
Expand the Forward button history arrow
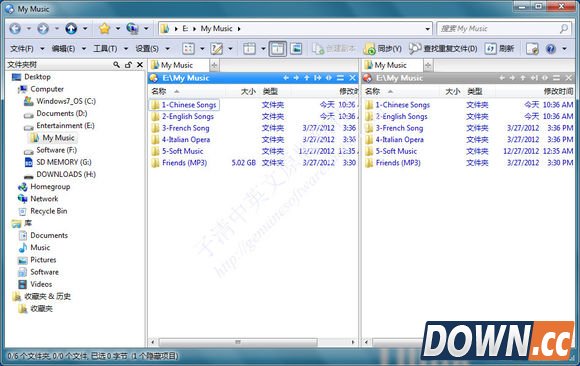[57, 28]
